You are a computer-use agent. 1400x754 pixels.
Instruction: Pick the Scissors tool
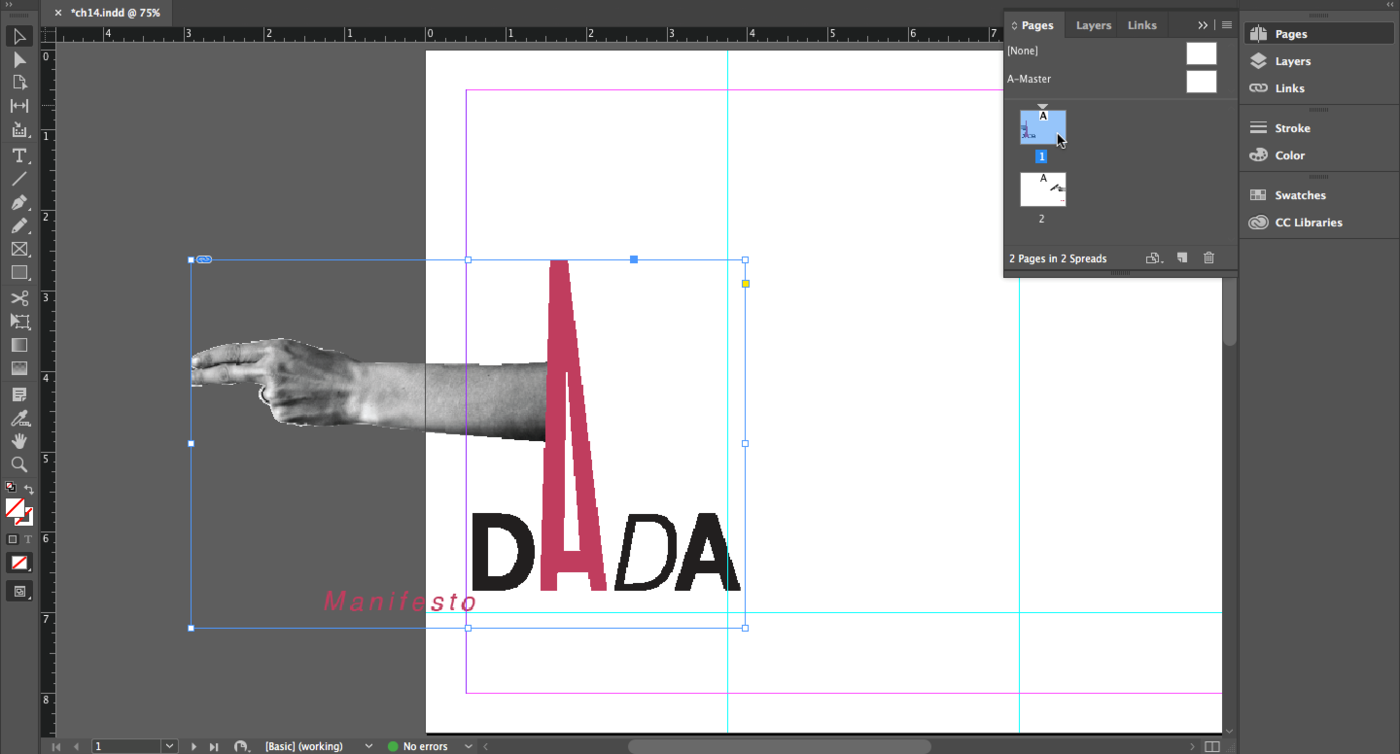point(19,298)
